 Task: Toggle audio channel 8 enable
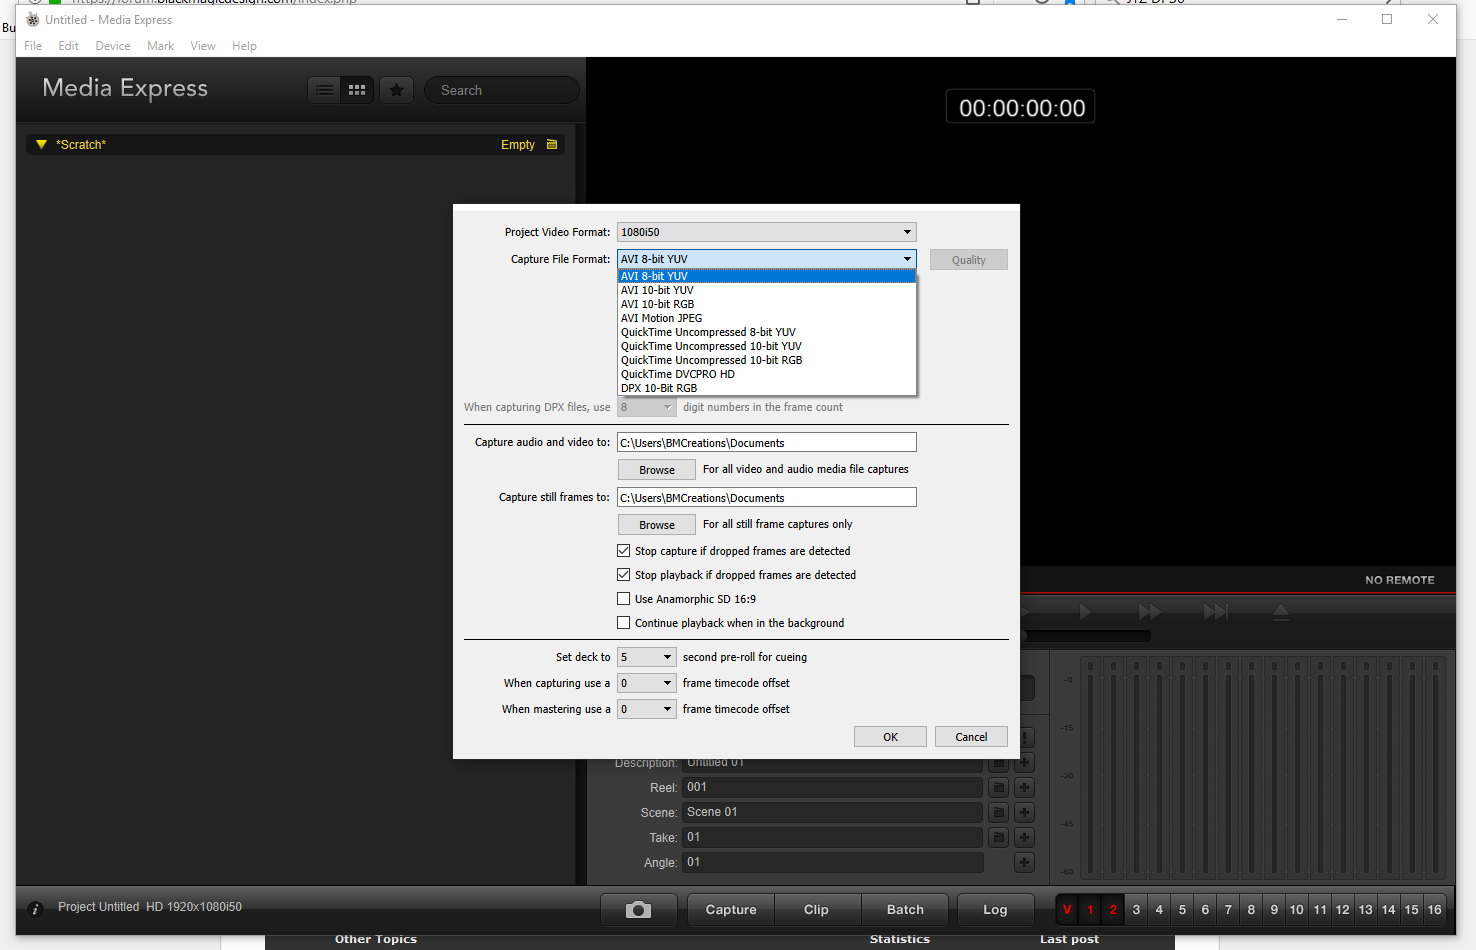(1251, 910)
